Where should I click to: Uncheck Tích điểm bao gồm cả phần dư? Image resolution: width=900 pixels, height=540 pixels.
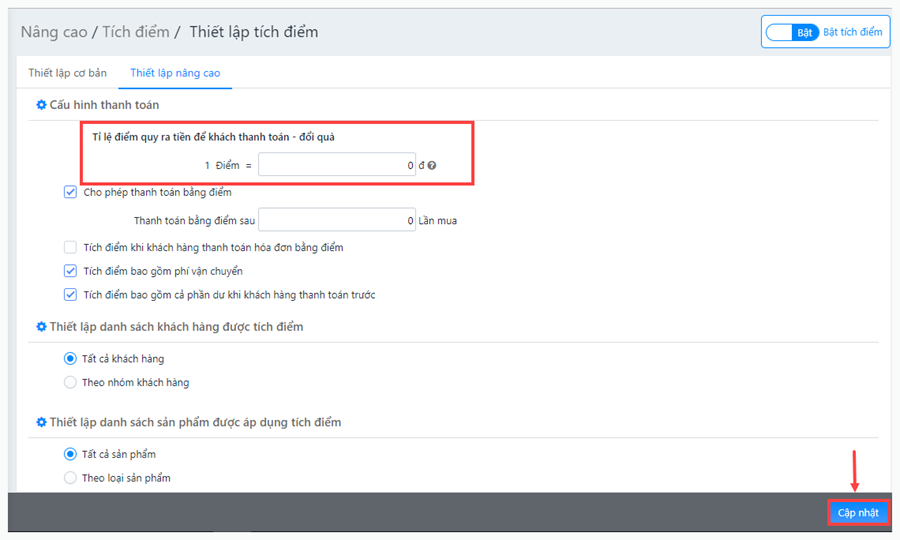point(70,295)
